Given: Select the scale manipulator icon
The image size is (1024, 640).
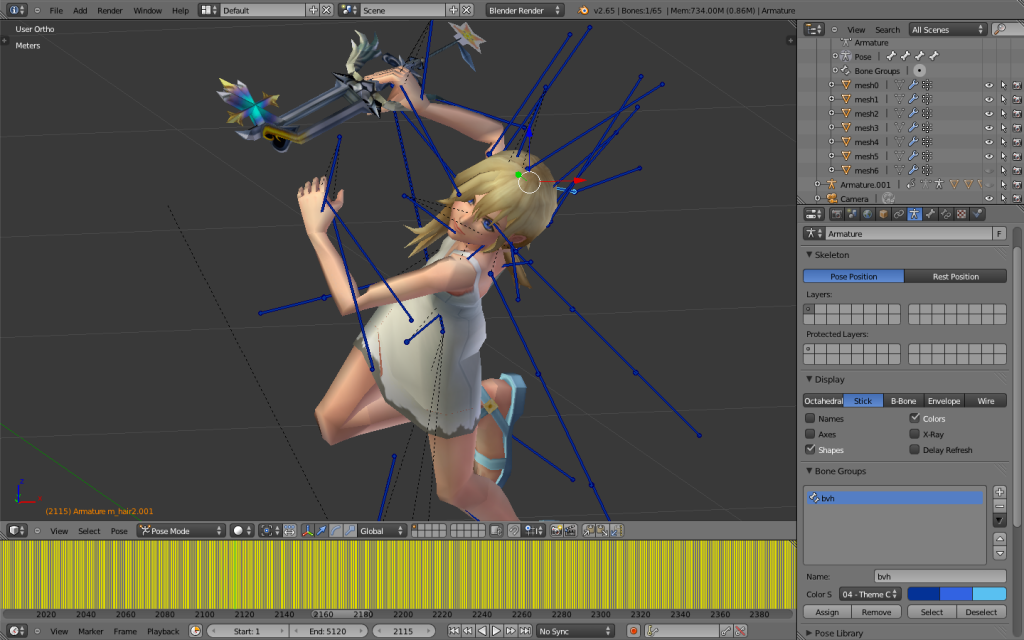Looking at the screenshot, I should coord(349,531).
